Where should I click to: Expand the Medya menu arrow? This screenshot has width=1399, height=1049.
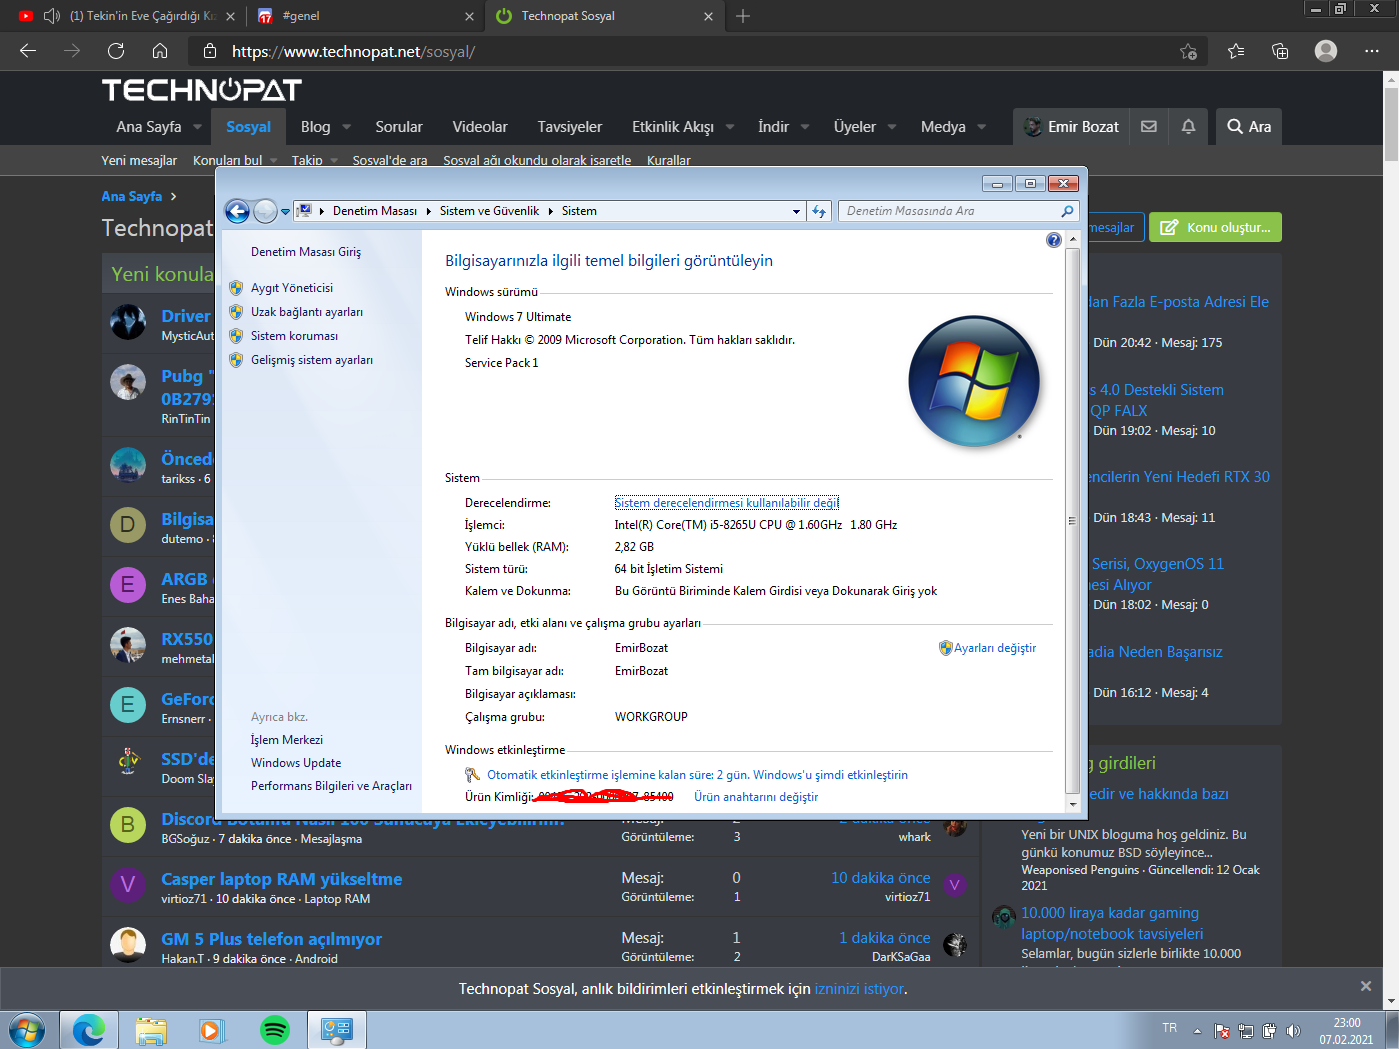pyautogui.click(x=981, y=127)
